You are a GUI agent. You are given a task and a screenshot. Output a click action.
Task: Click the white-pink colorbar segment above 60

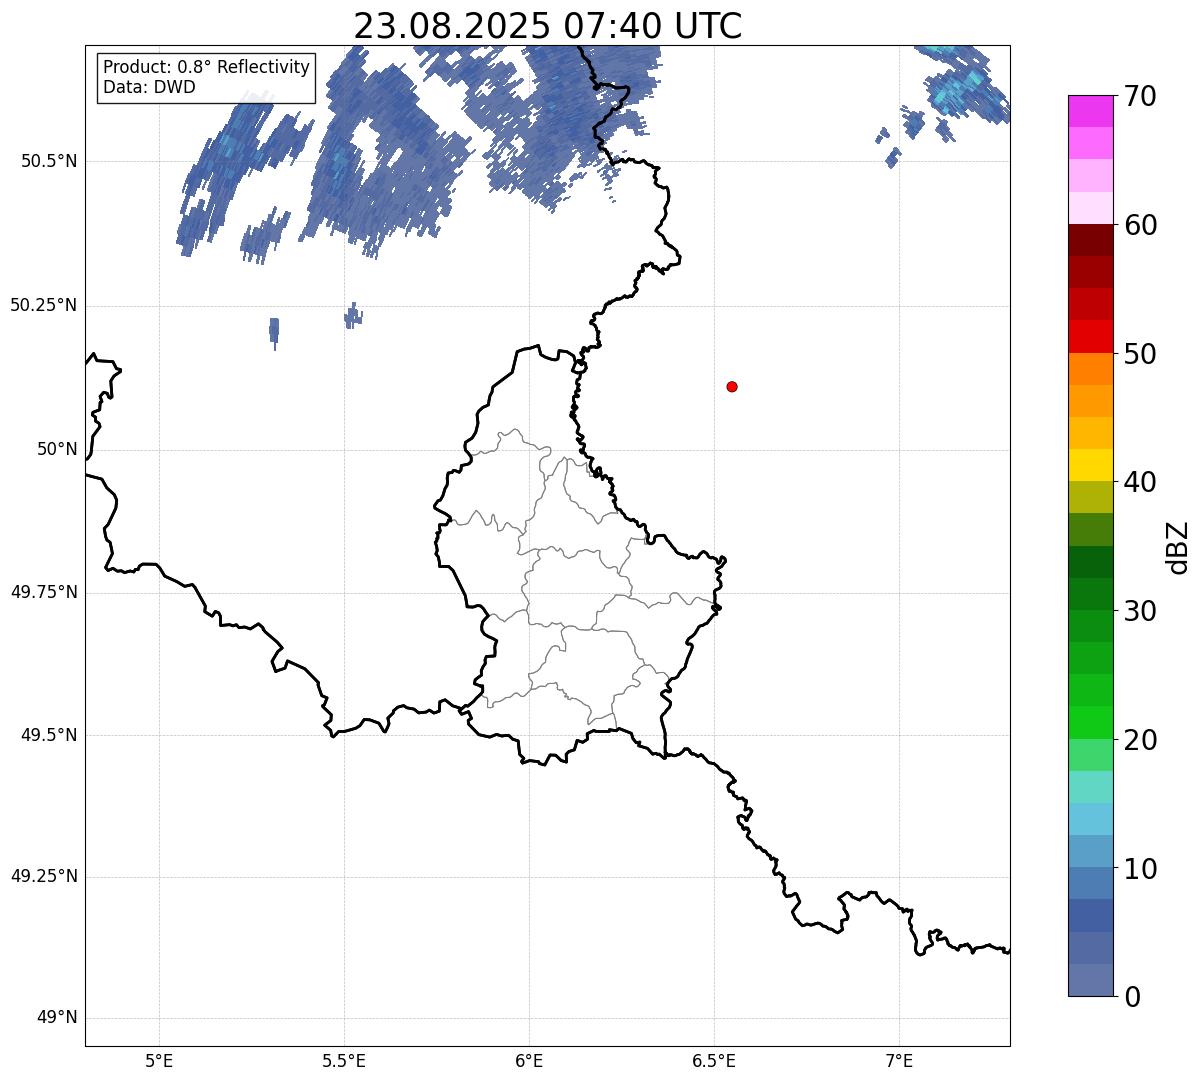(x=1091, y=208)
